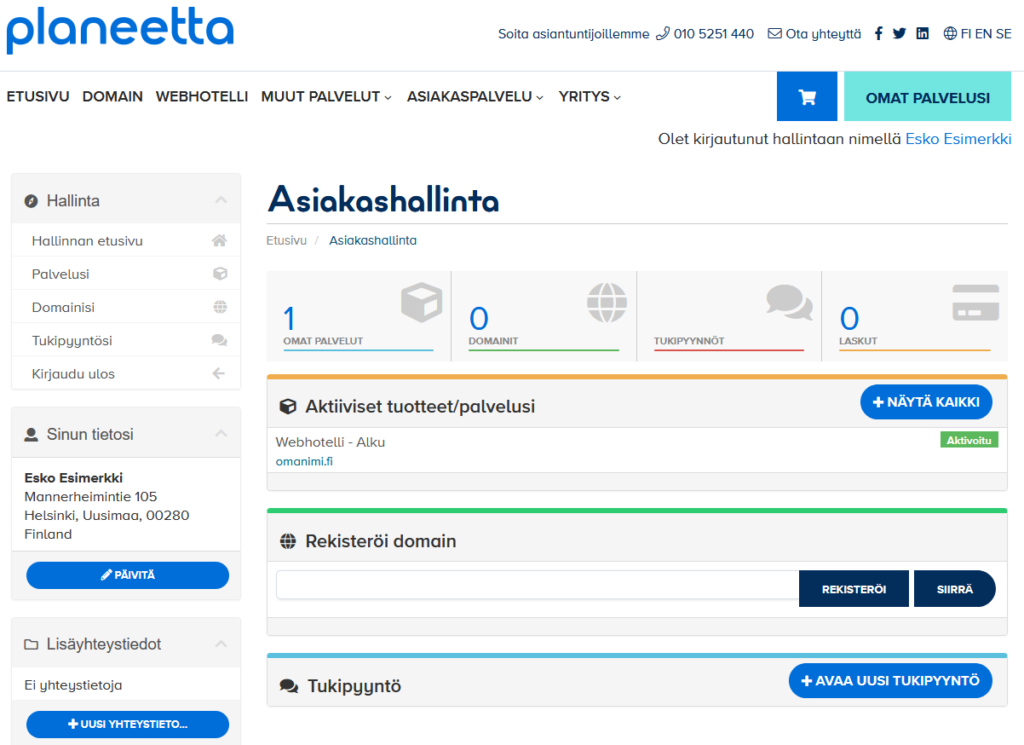Click the phone number 010 5251 440
Viewport: 1024px width, 745px height.
click(x=714, y=34)
